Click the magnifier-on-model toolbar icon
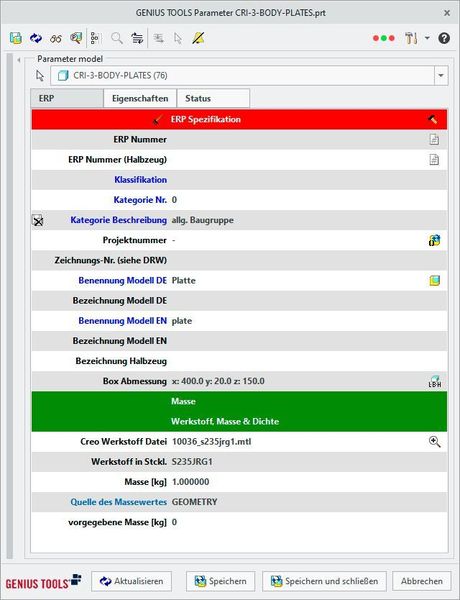This screenshot has height=600, width=460. click(76, 38)
